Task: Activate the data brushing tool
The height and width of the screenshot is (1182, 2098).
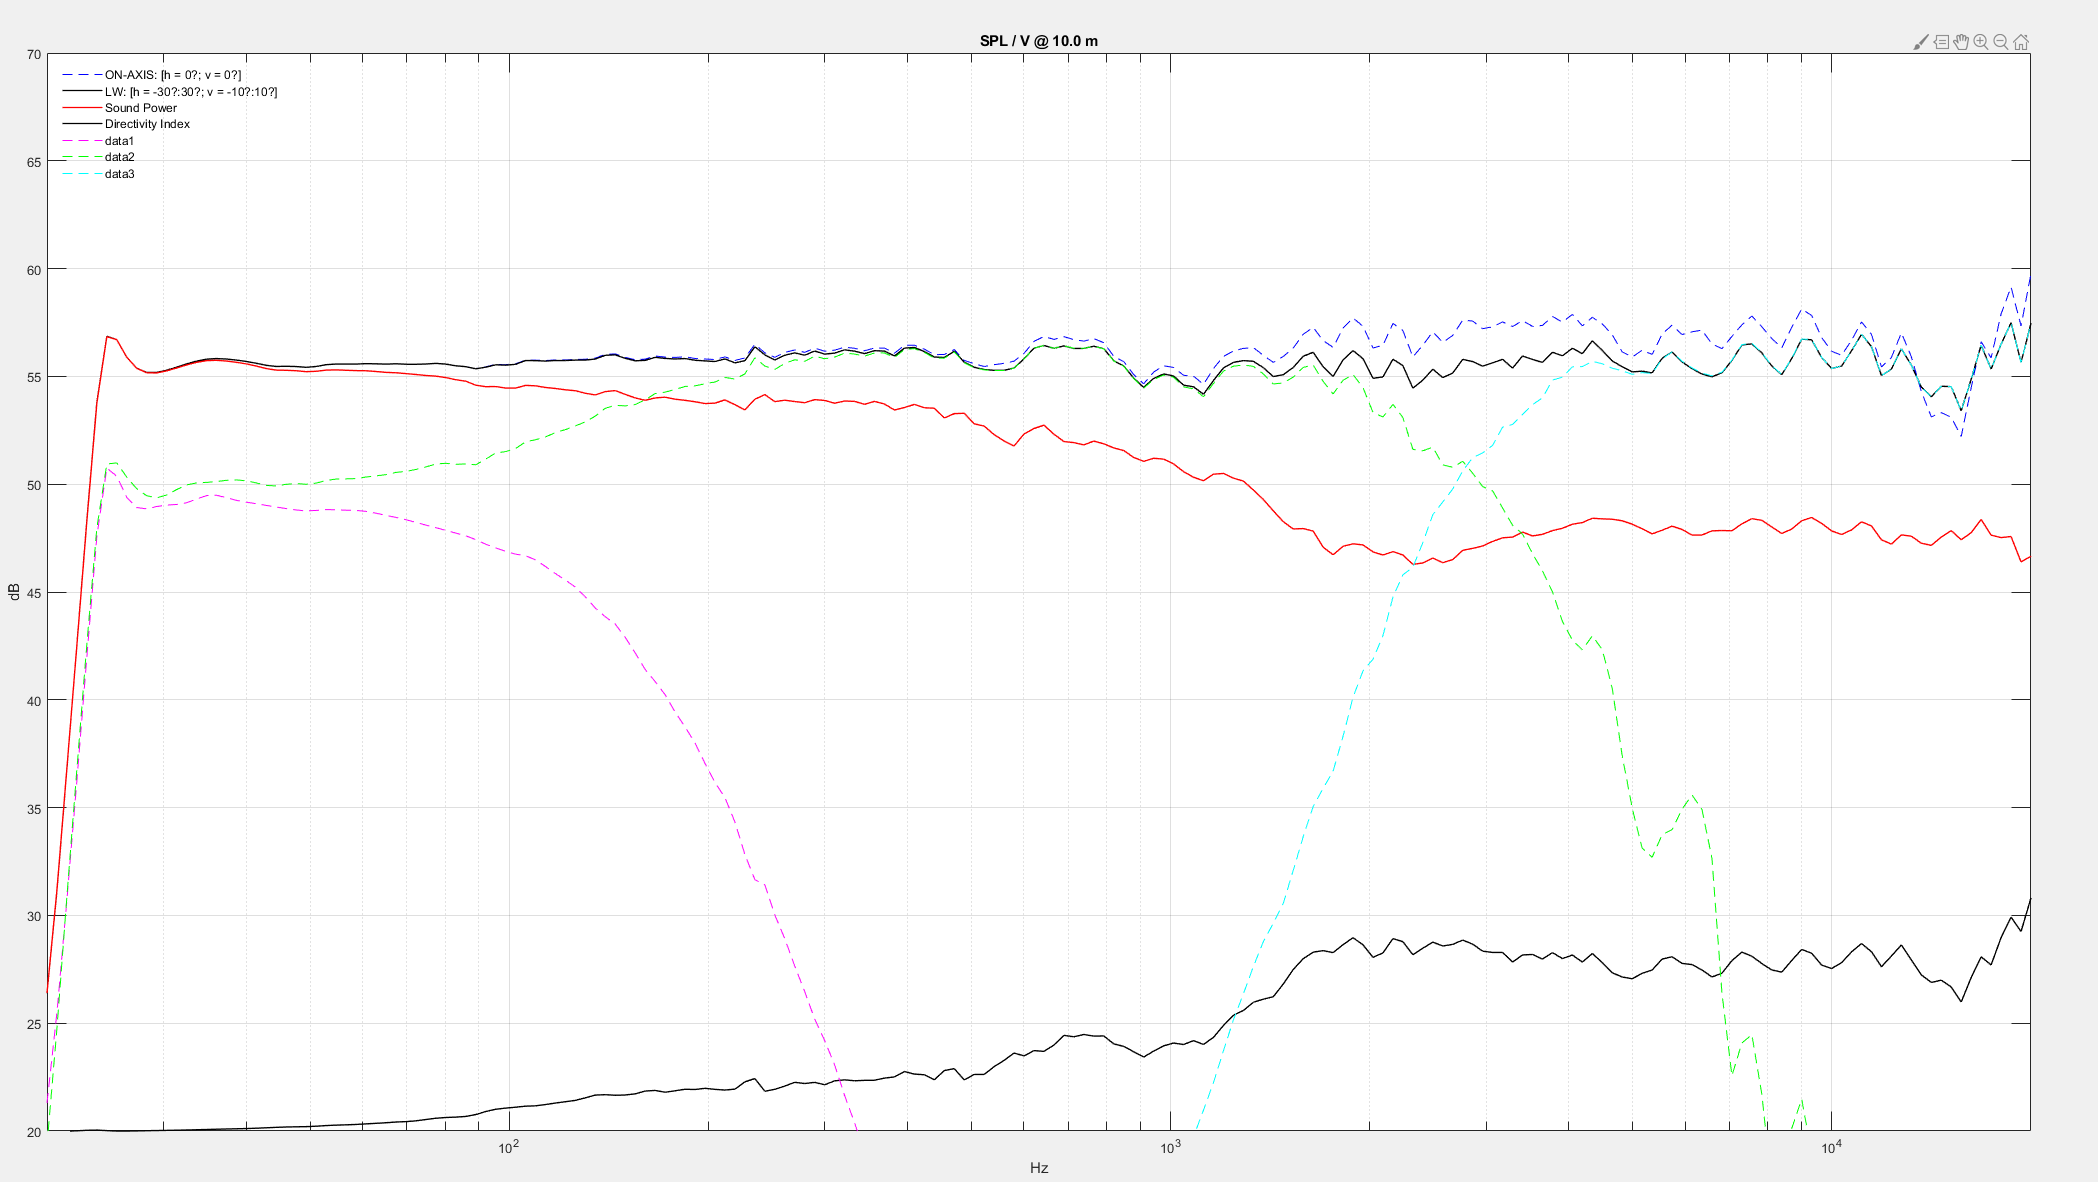Action: pyautogui.click(x=1921, y=42)
